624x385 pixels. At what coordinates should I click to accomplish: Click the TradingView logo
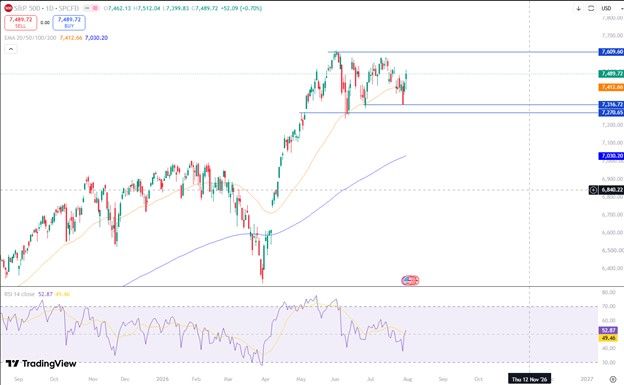click(x=41, y=364)
